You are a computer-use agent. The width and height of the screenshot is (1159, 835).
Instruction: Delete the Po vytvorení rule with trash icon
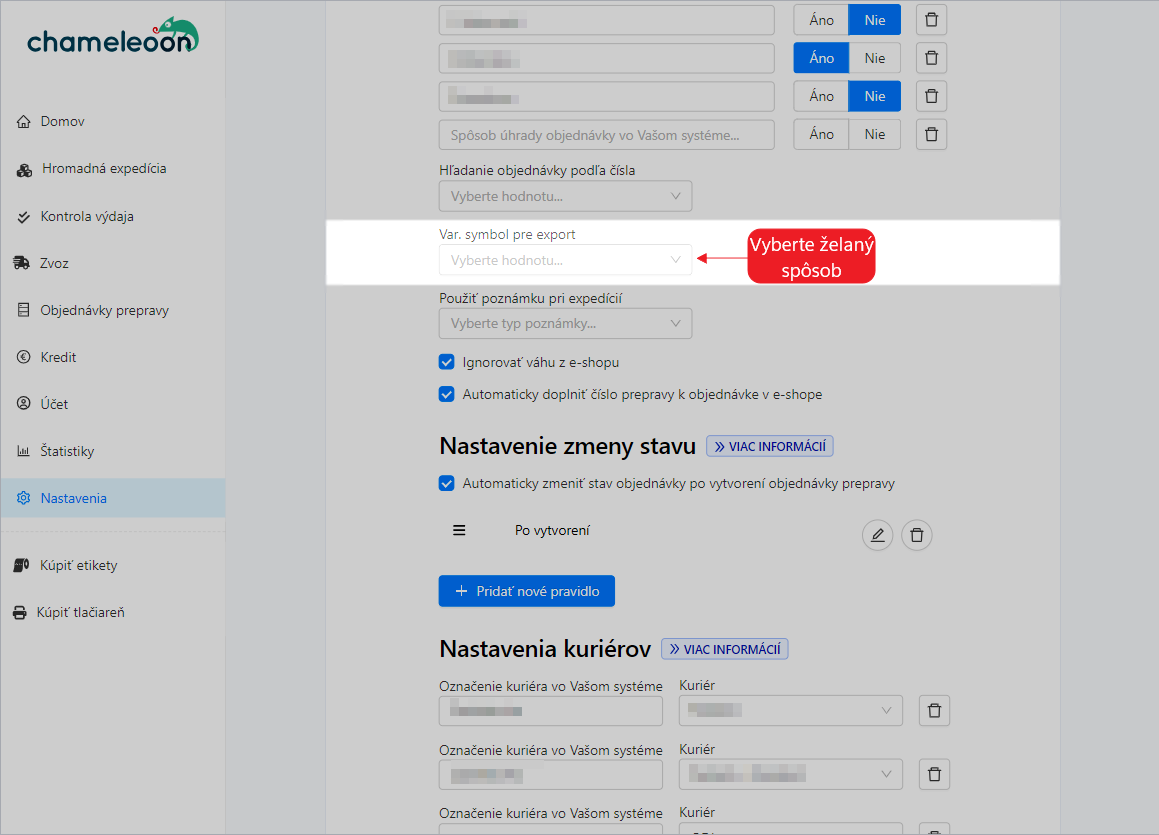coord(916,535)
